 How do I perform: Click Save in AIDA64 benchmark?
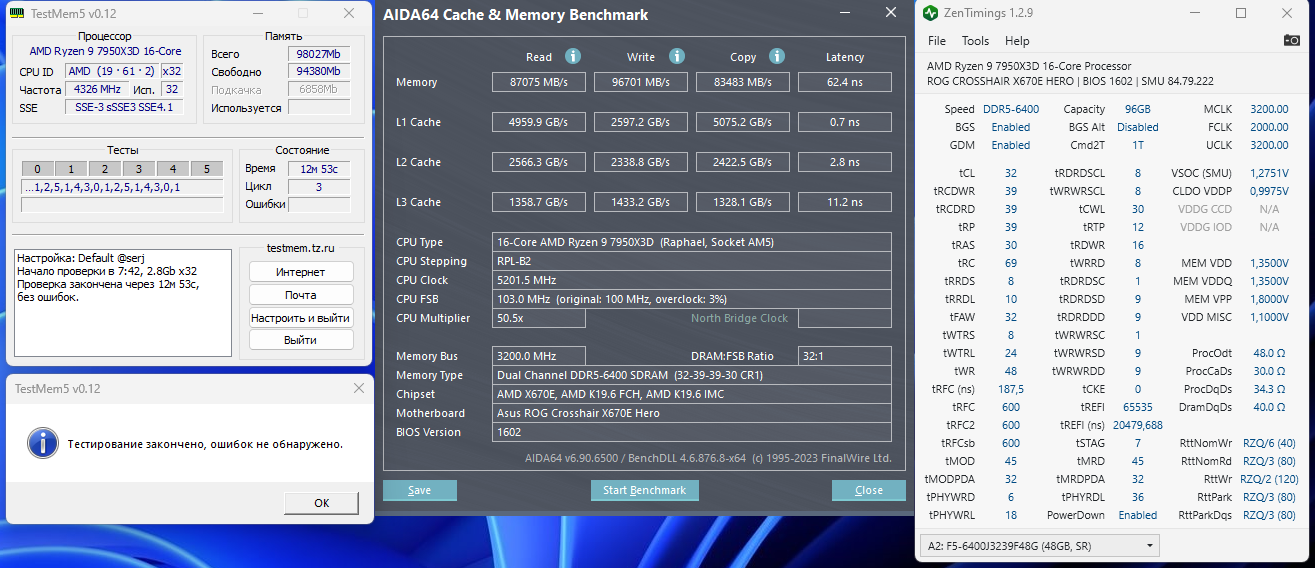(420, 490)
